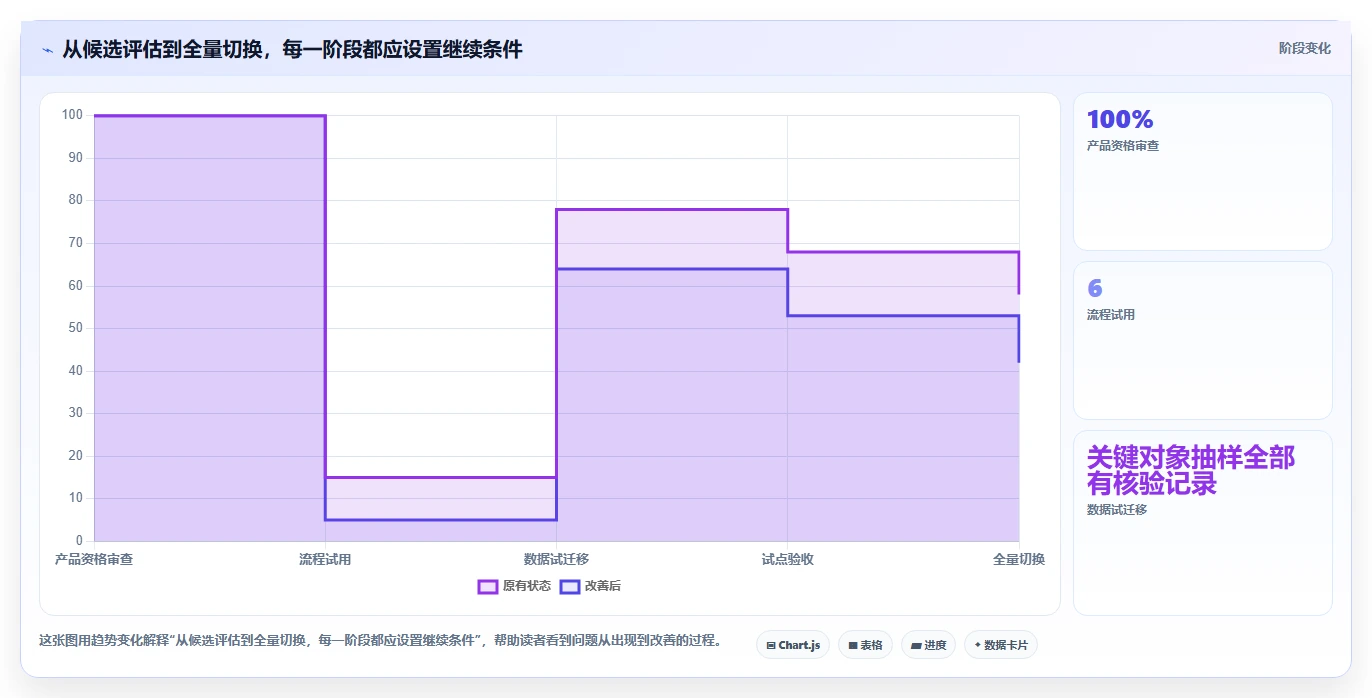1372x698 pixels.
Task: Open the 6 流程试用 data card
Action: click(x=1202, y=340)
